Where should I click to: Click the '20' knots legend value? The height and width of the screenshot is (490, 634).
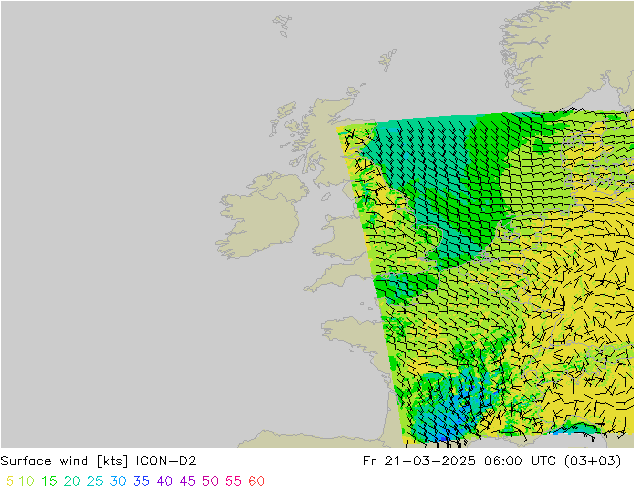72,481
